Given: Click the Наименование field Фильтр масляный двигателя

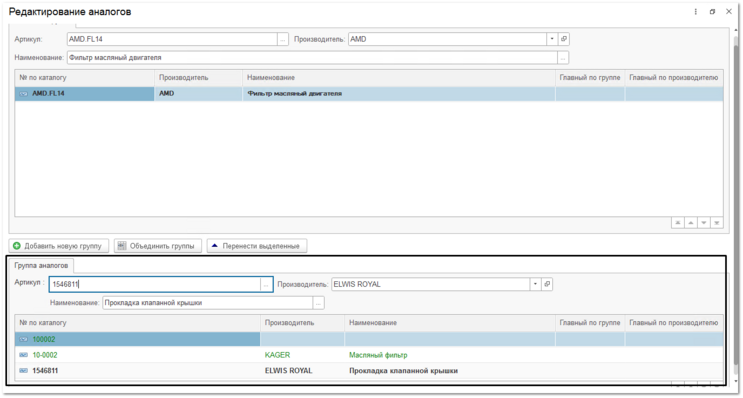Looking at the screenshot, I should 312,57.
